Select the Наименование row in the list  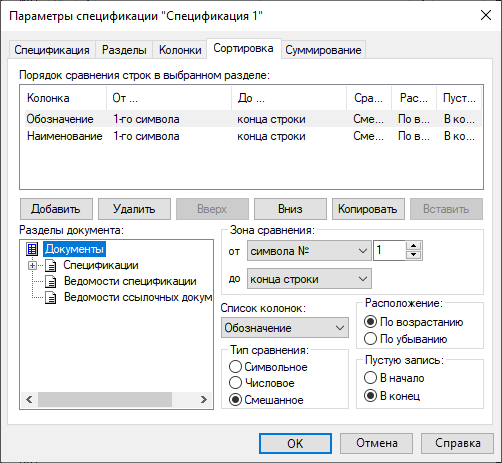(253, 136)
